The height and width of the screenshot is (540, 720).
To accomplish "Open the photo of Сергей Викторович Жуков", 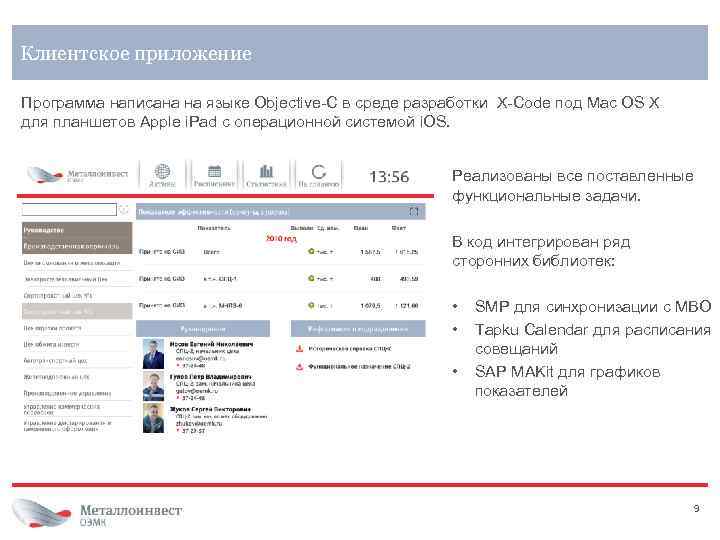I will [x=153, y=418].
